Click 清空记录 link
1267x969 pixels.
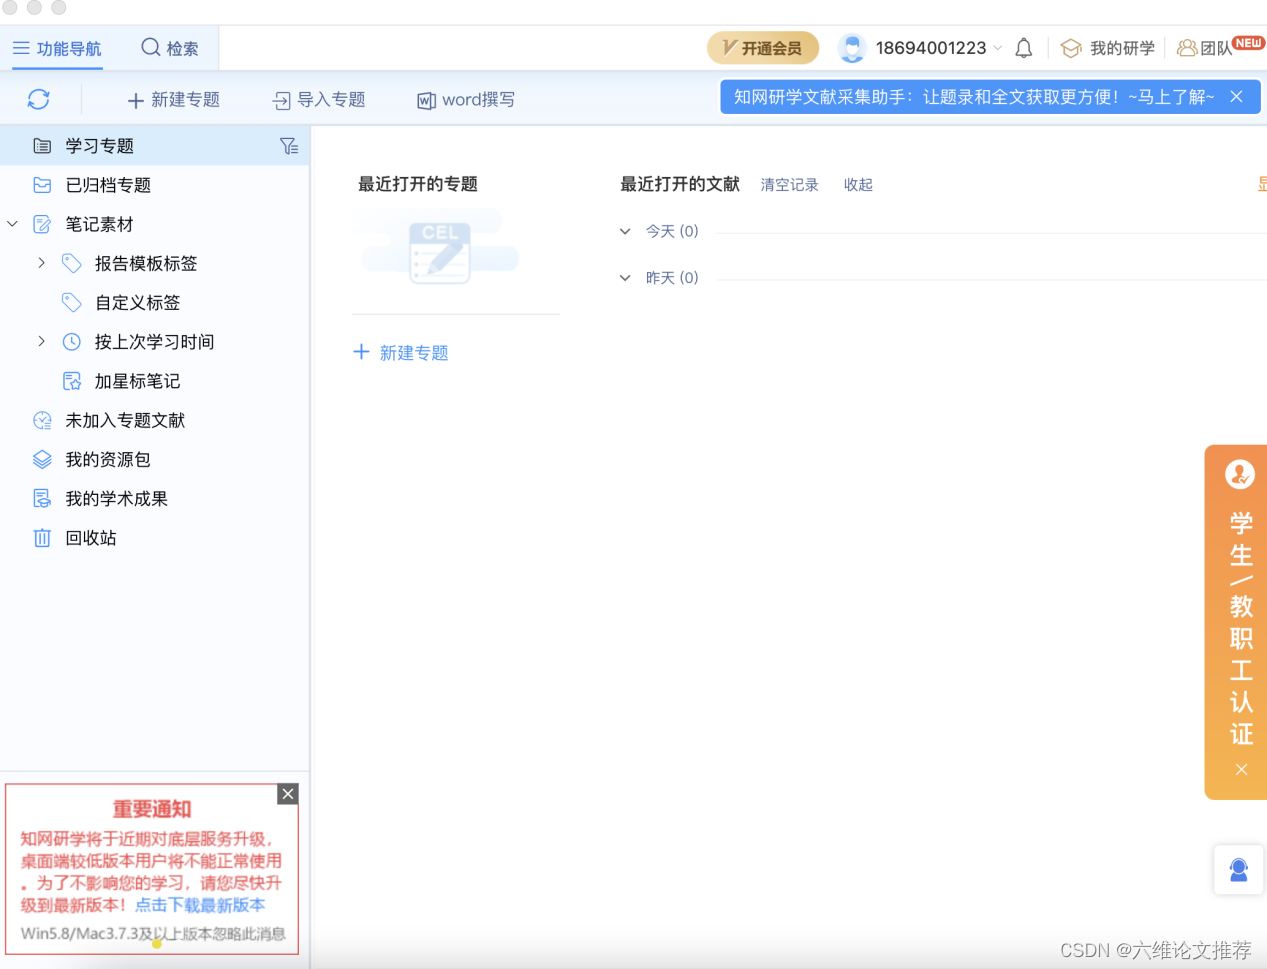point(789,185)
